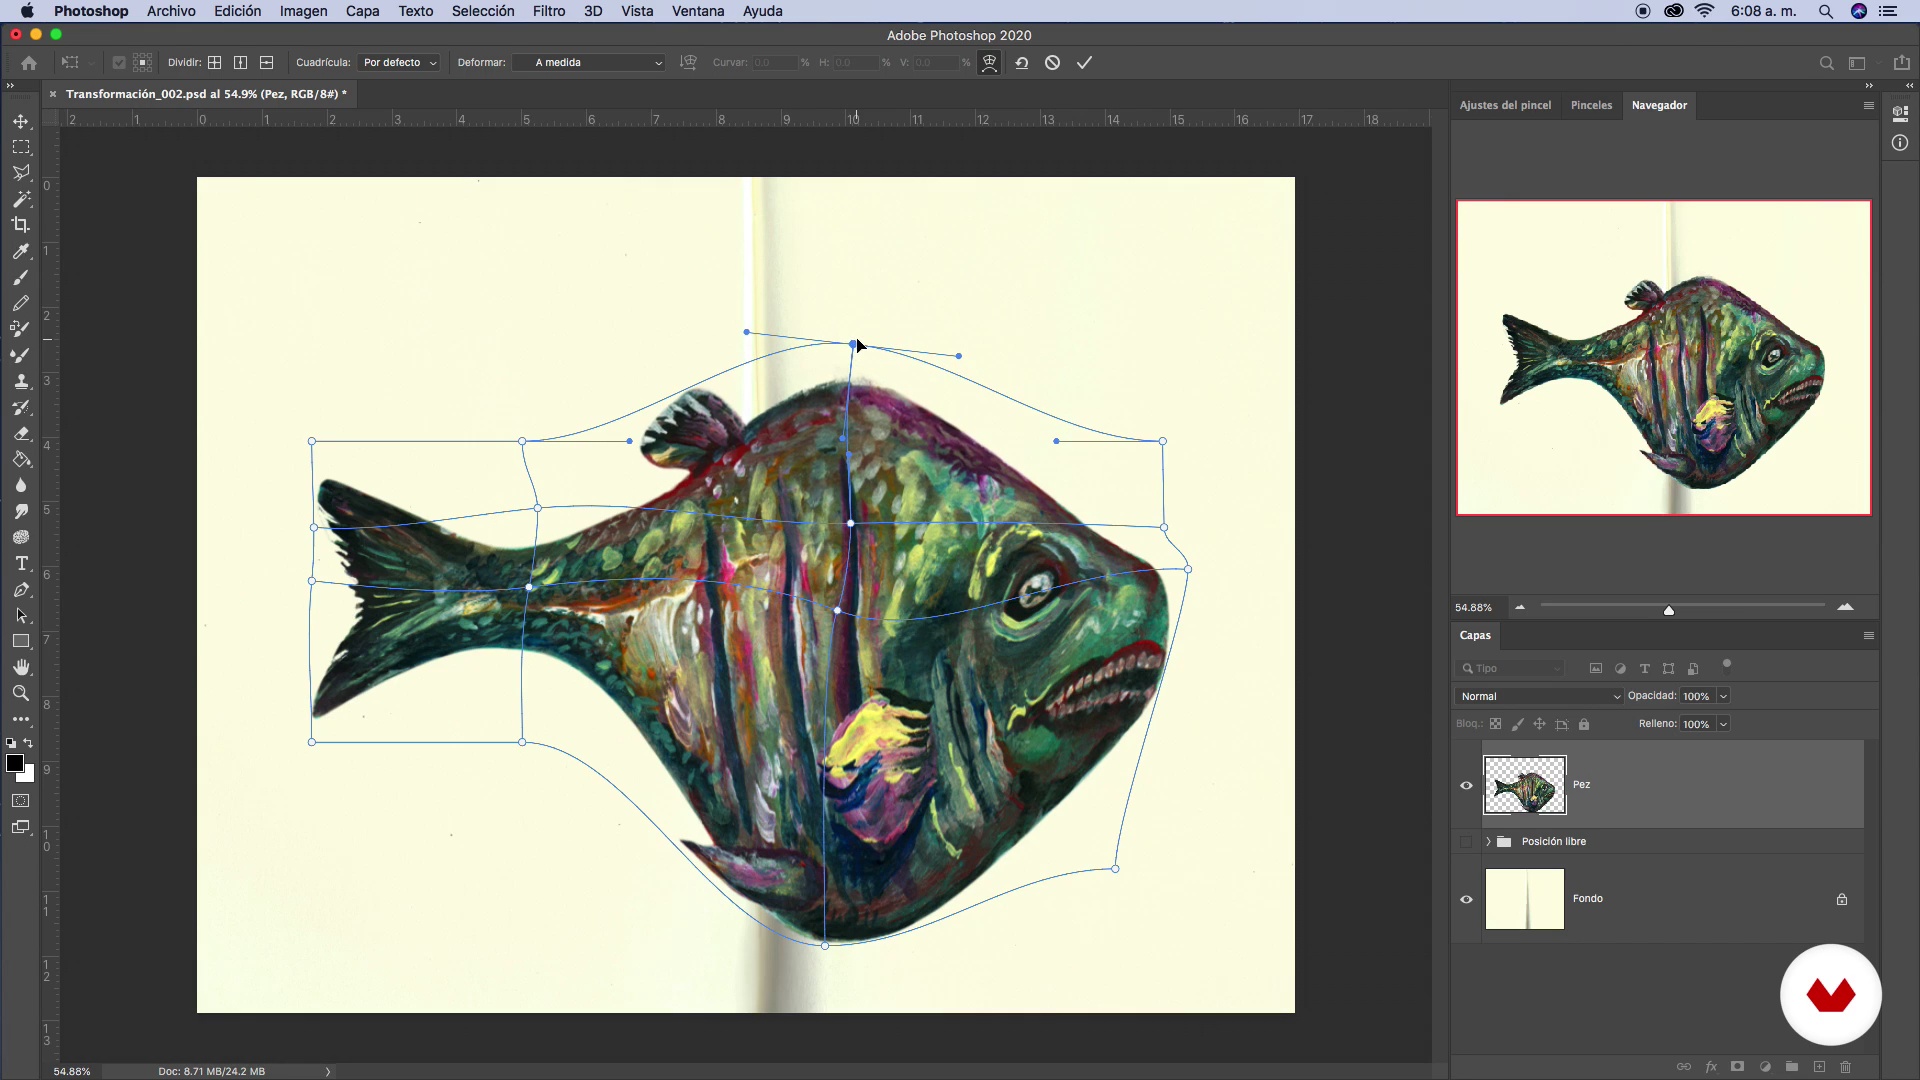Cancel the warp transformation
Image resolution: width=1920 pixels, height=1080 pixels.
click(1052, 62)
